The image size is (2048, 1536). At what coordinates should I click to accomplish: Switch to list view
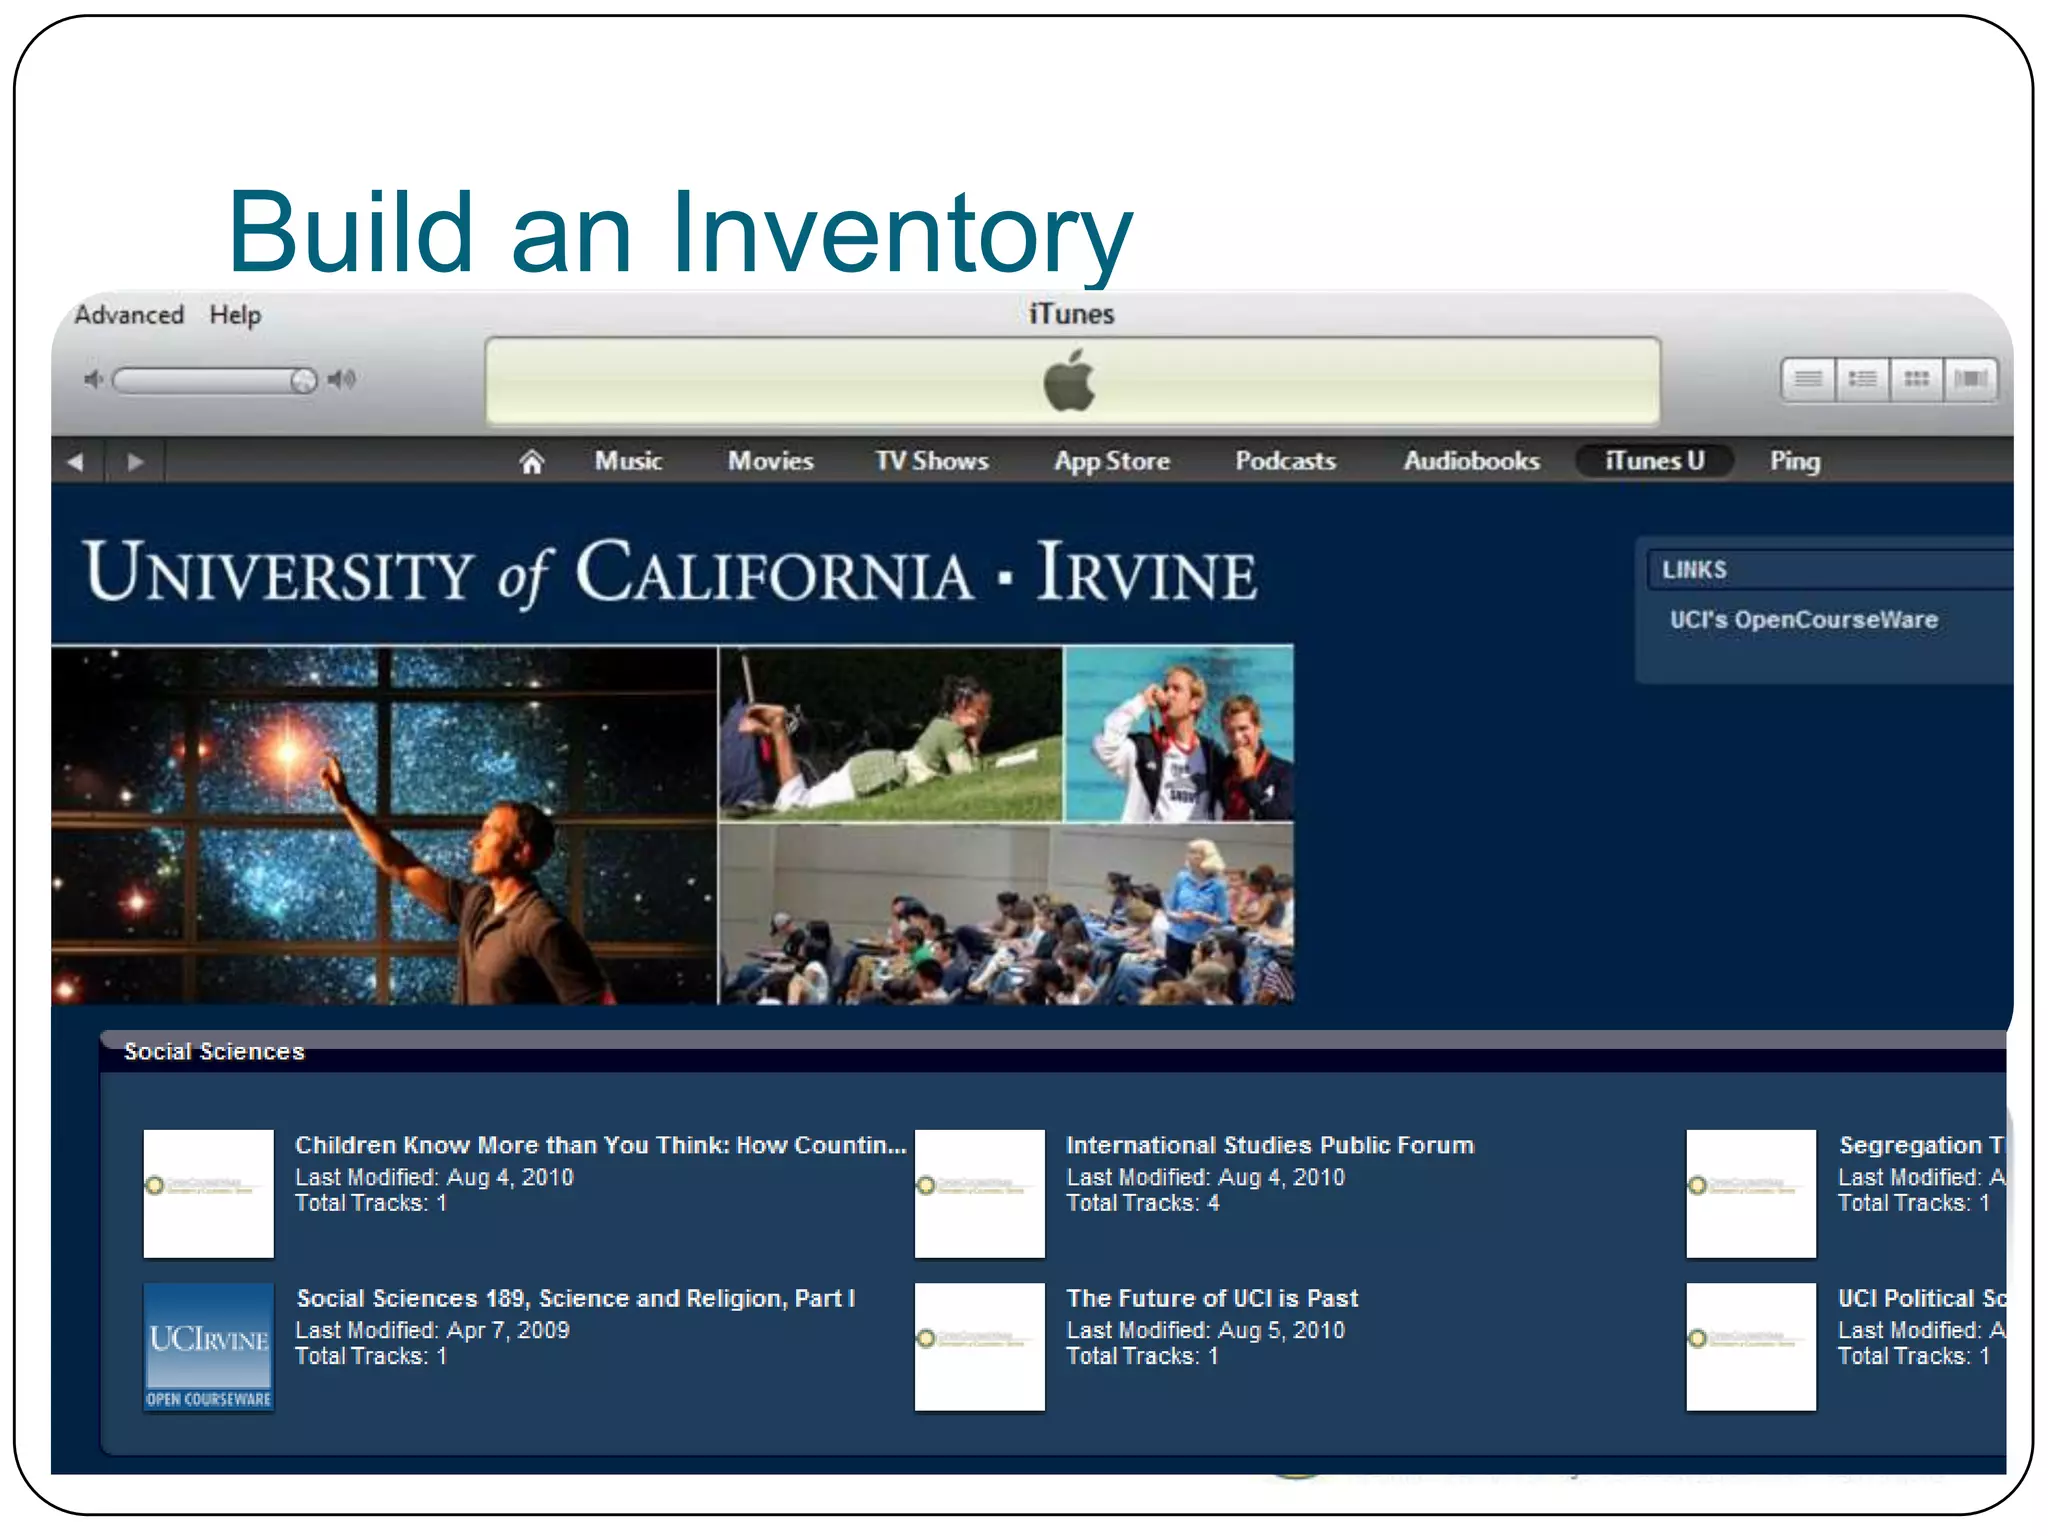pos(1808,379)
